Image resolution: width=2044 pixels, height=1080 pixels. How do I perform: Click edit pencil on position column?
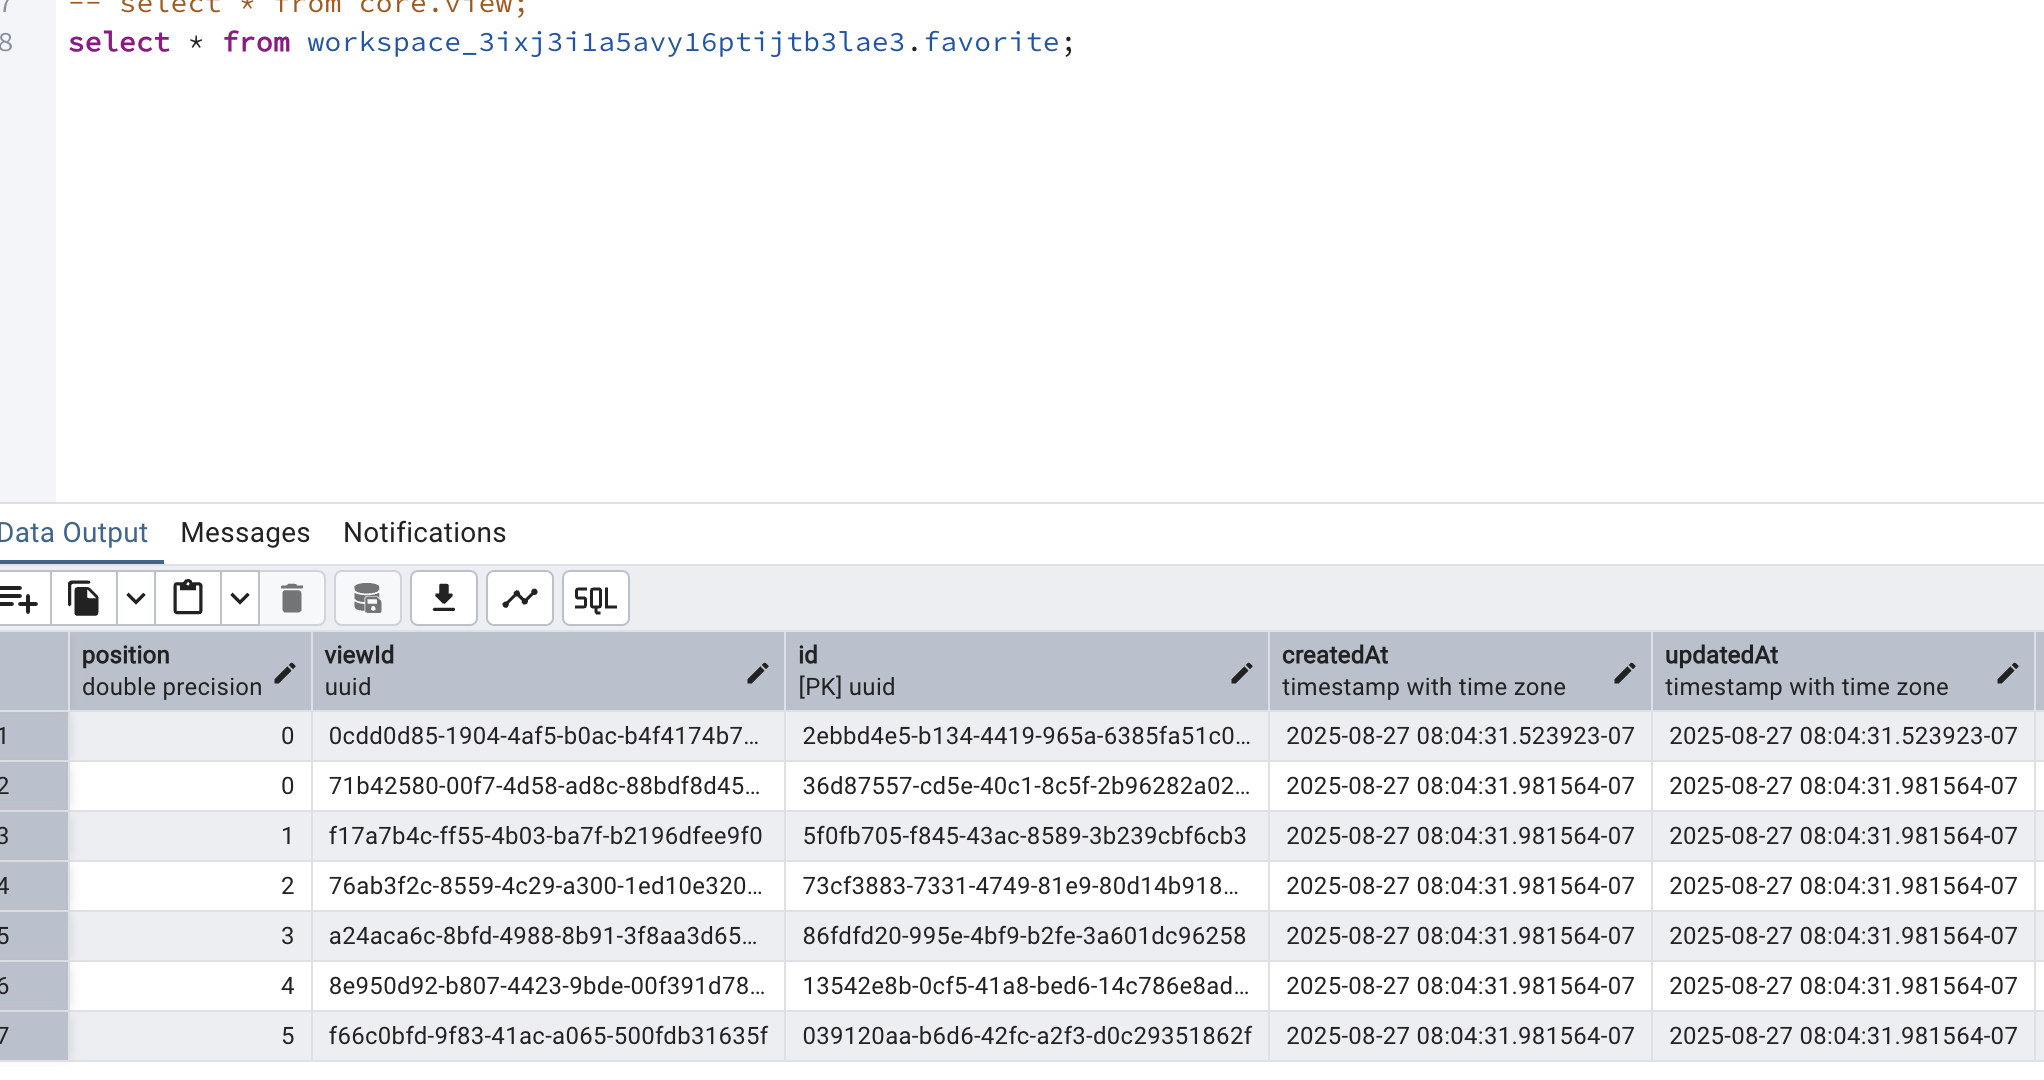[x=285, y=673]
